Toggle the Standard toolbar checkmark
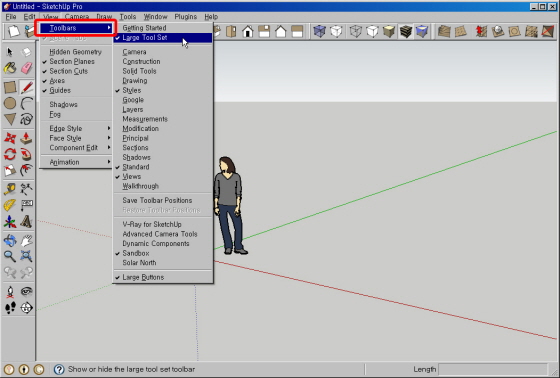Image resolution: width=560 pixels, height=378 pixels. point(163,167)
